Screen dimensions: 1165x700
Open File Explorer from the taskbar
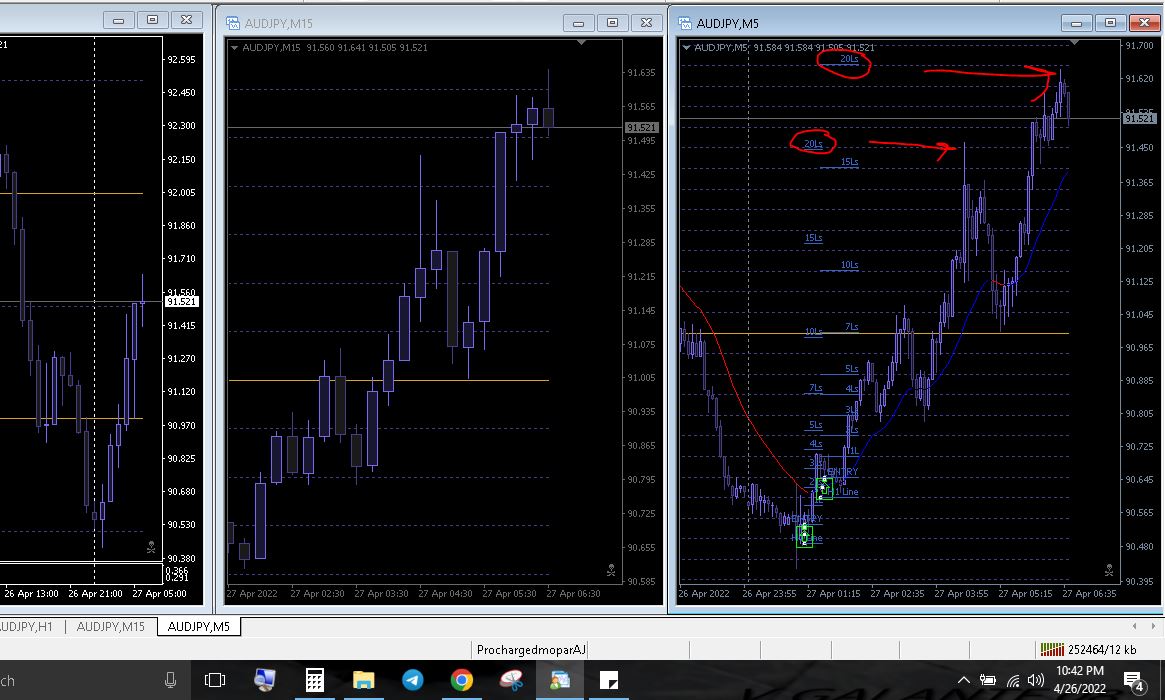[363, 680]
